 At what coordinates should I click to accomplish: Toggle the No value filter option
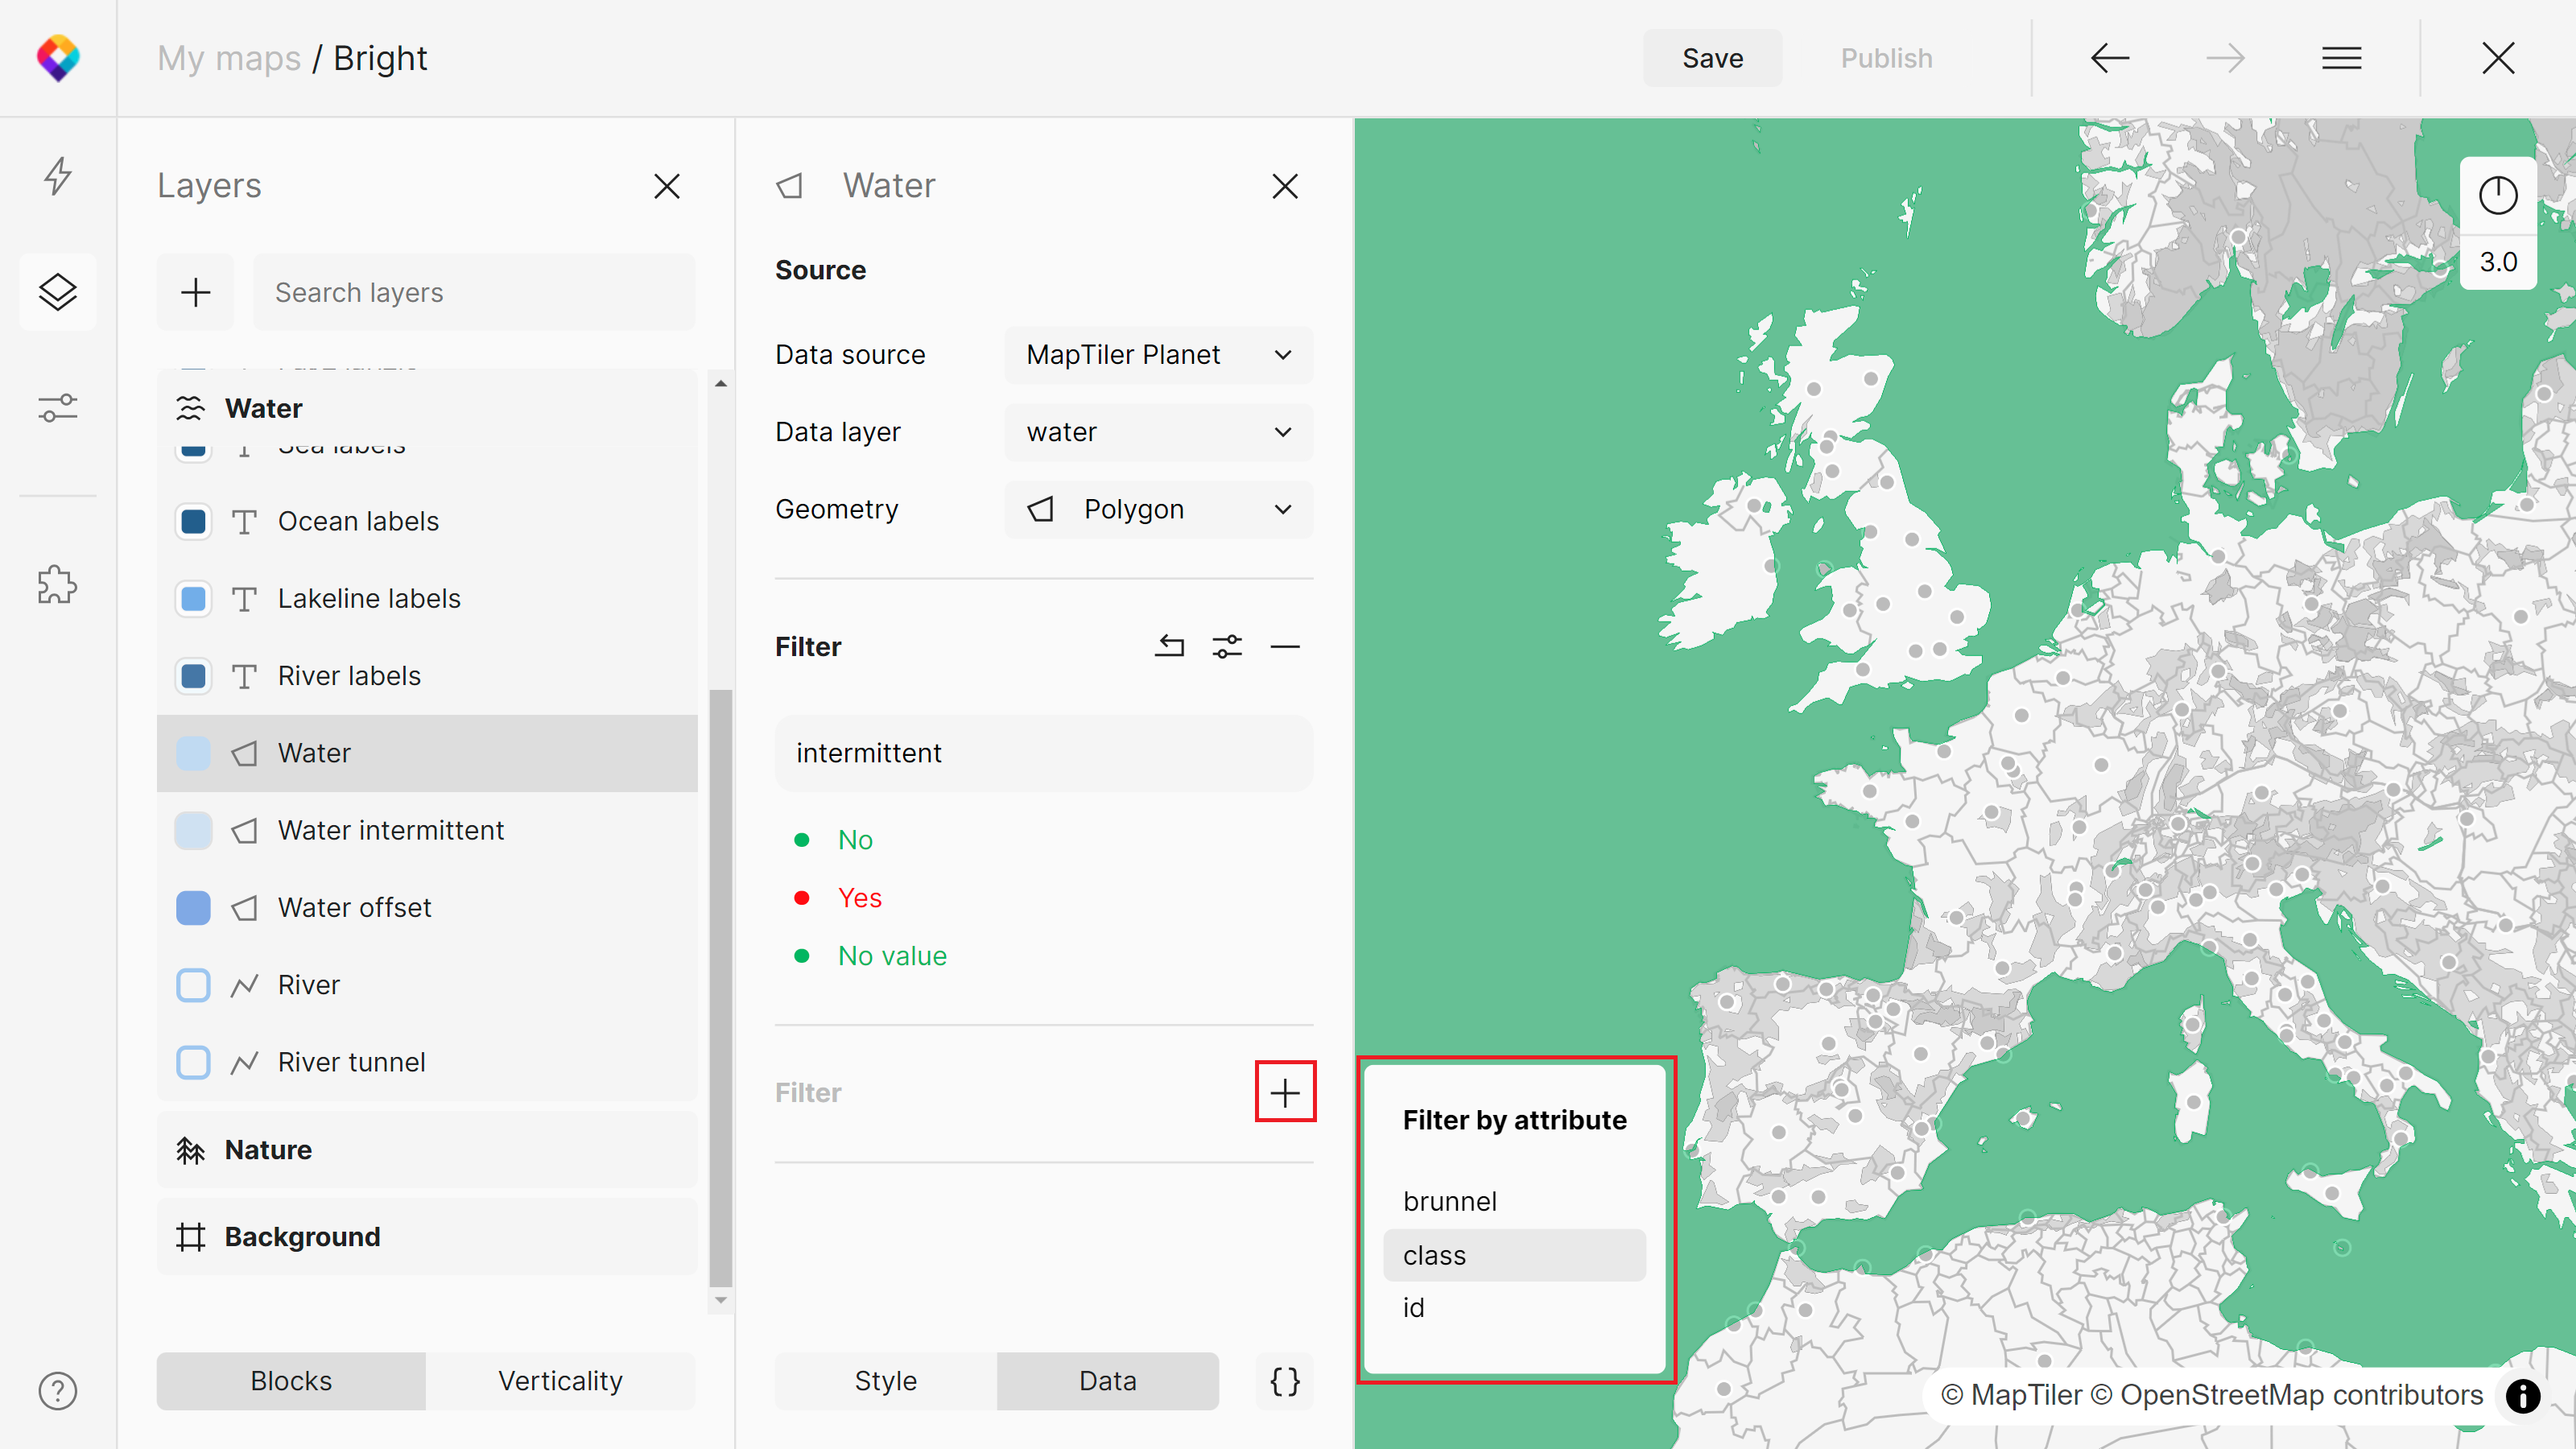(891, 956)
